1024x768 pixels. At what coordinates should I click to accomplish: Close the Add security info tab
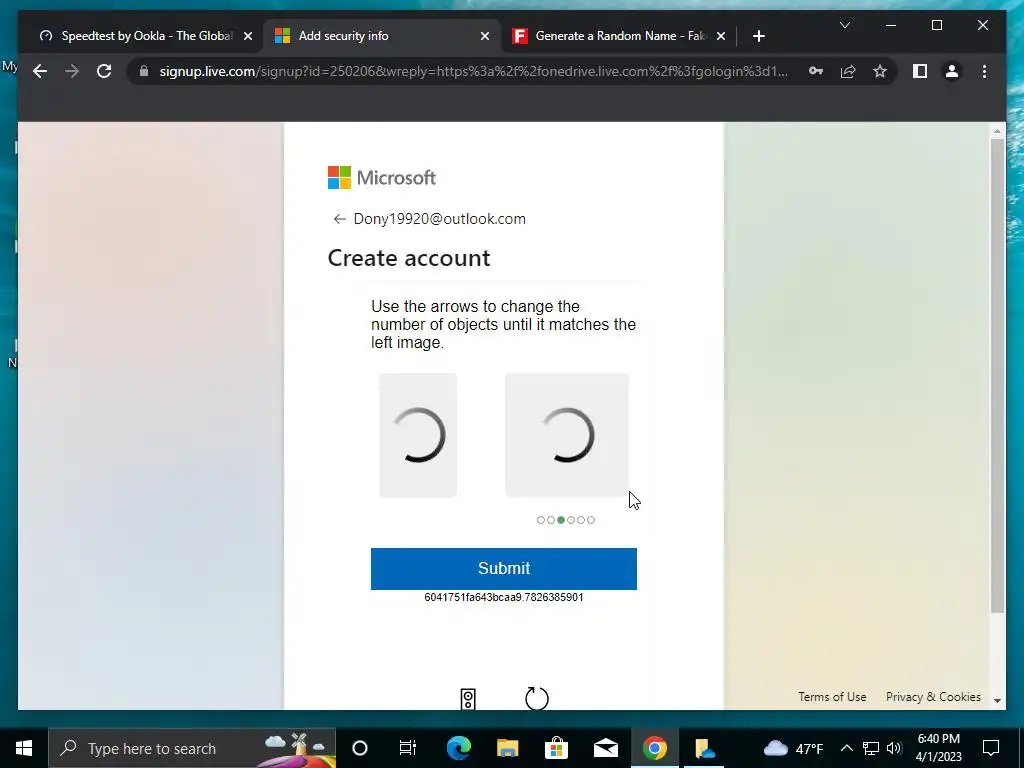click(x=485, y=36)
